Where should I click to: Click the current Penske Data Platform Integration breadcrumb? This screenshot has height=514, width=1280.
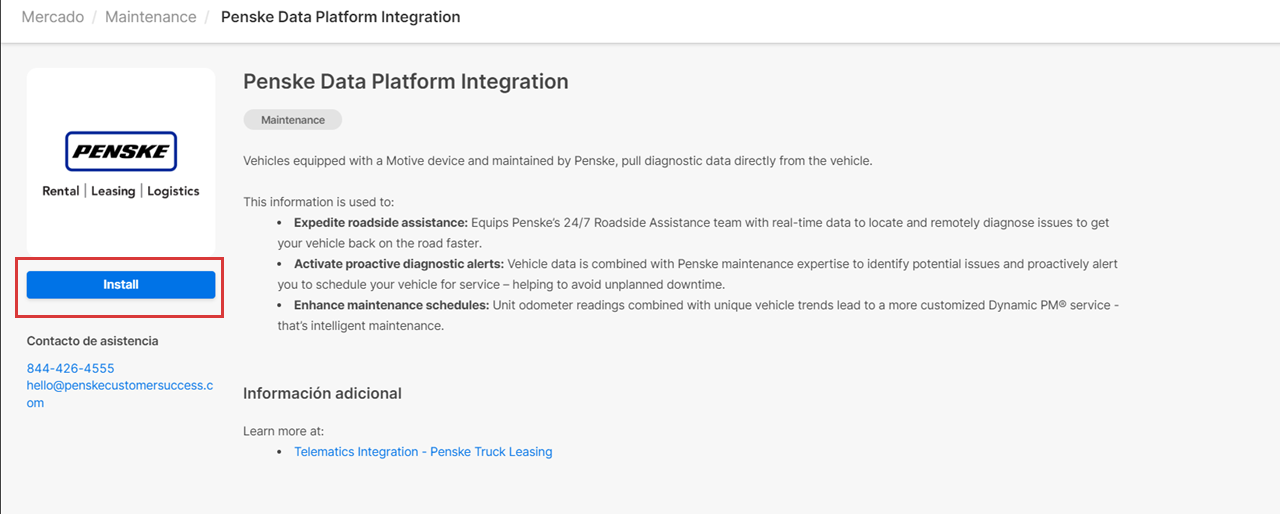[x=340, y=17]
